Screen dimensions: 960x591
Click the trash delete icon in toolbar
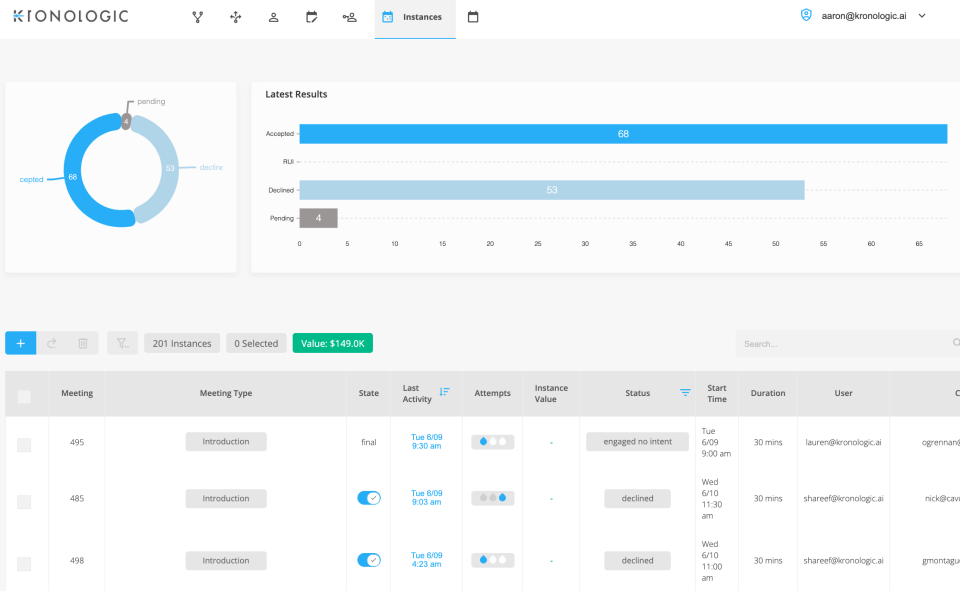tap(83, 343)
